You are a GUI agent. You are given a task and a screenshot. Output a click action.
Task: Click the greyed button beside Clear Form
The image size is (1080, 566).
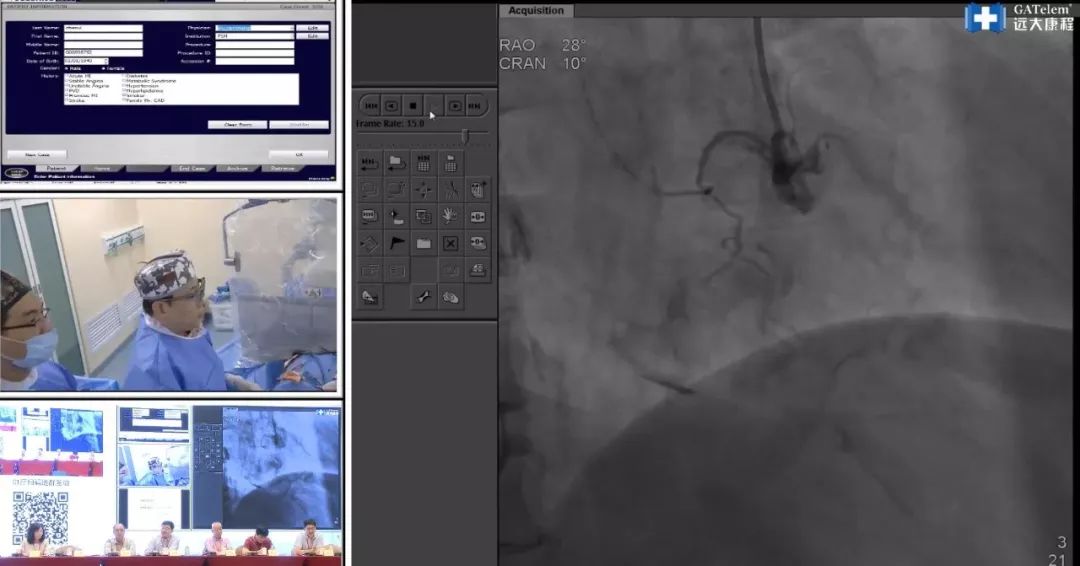(300, 125)
